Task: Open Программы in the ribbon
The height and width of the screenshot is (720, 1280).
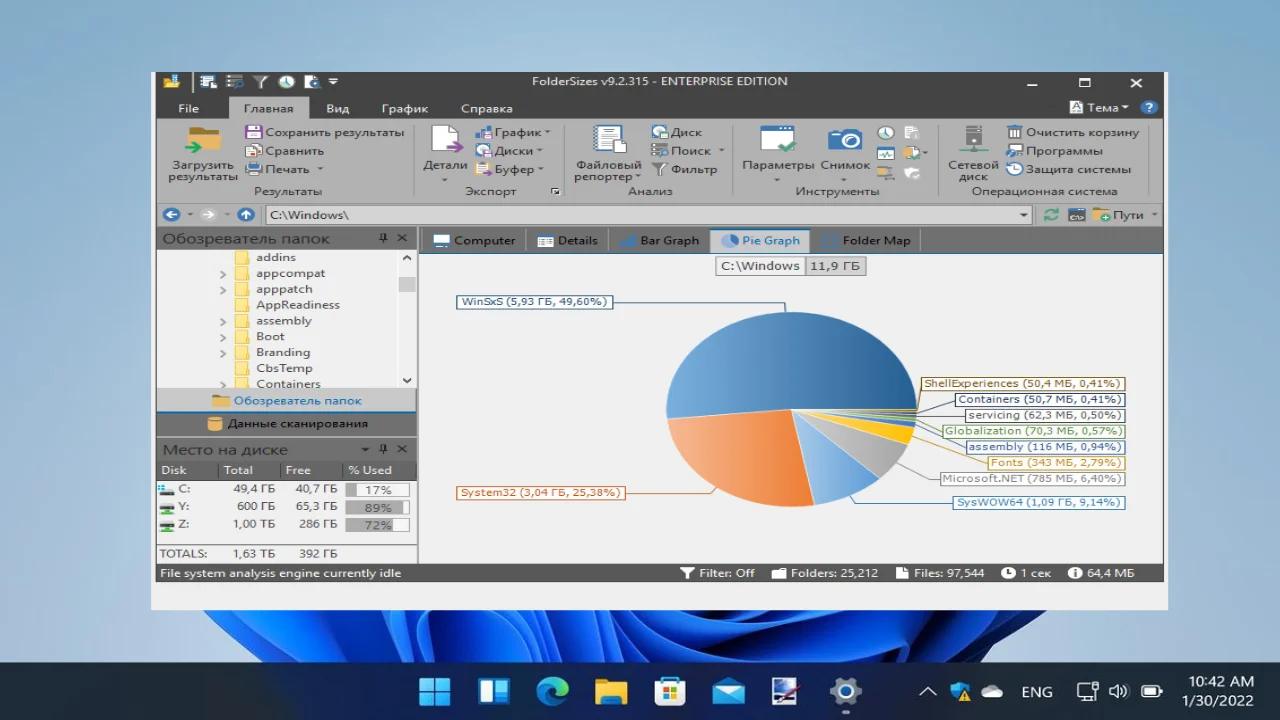Action: coord(1055,151)
